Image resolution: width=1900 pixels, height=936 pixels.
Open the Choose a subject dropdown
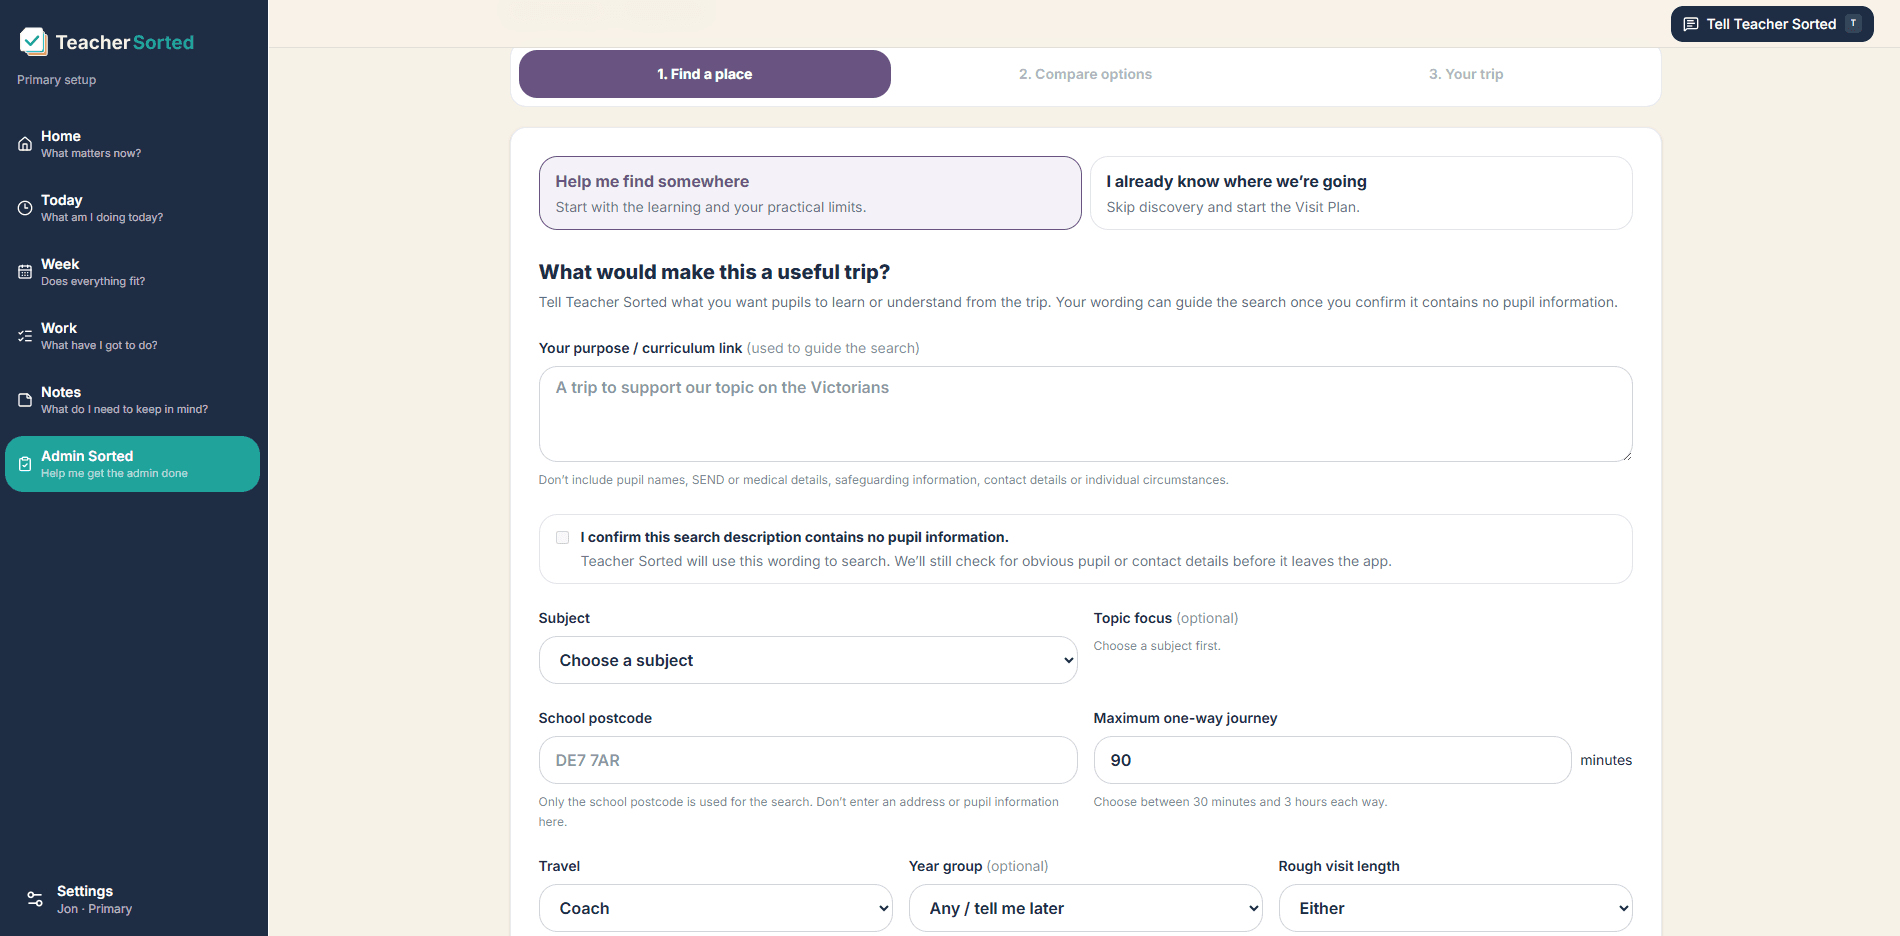[808, 660]
